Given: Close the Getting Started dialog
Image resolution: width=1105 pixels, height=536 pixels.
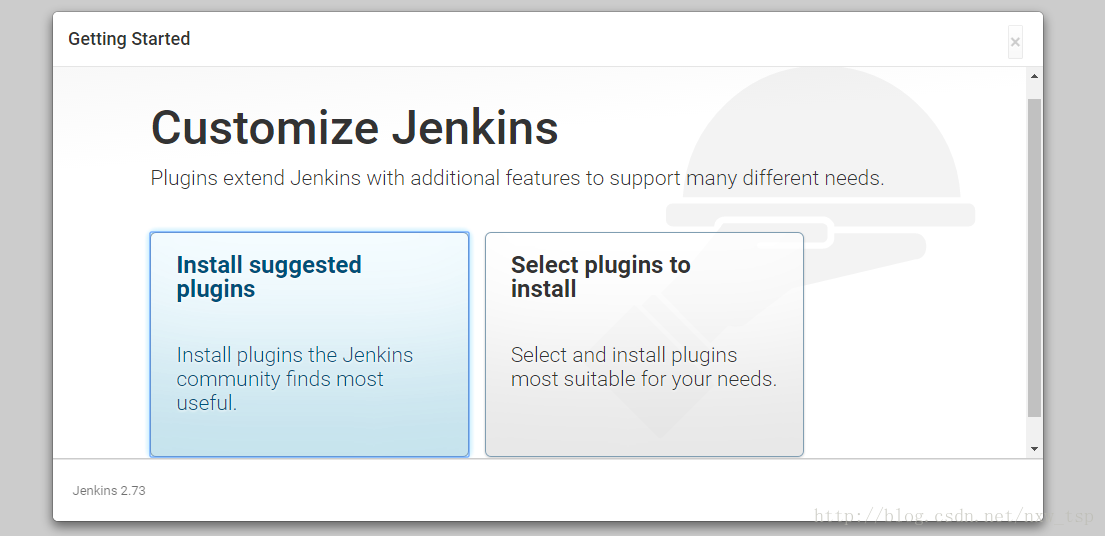Looking at the screenshot, I should coord(1015,42).
